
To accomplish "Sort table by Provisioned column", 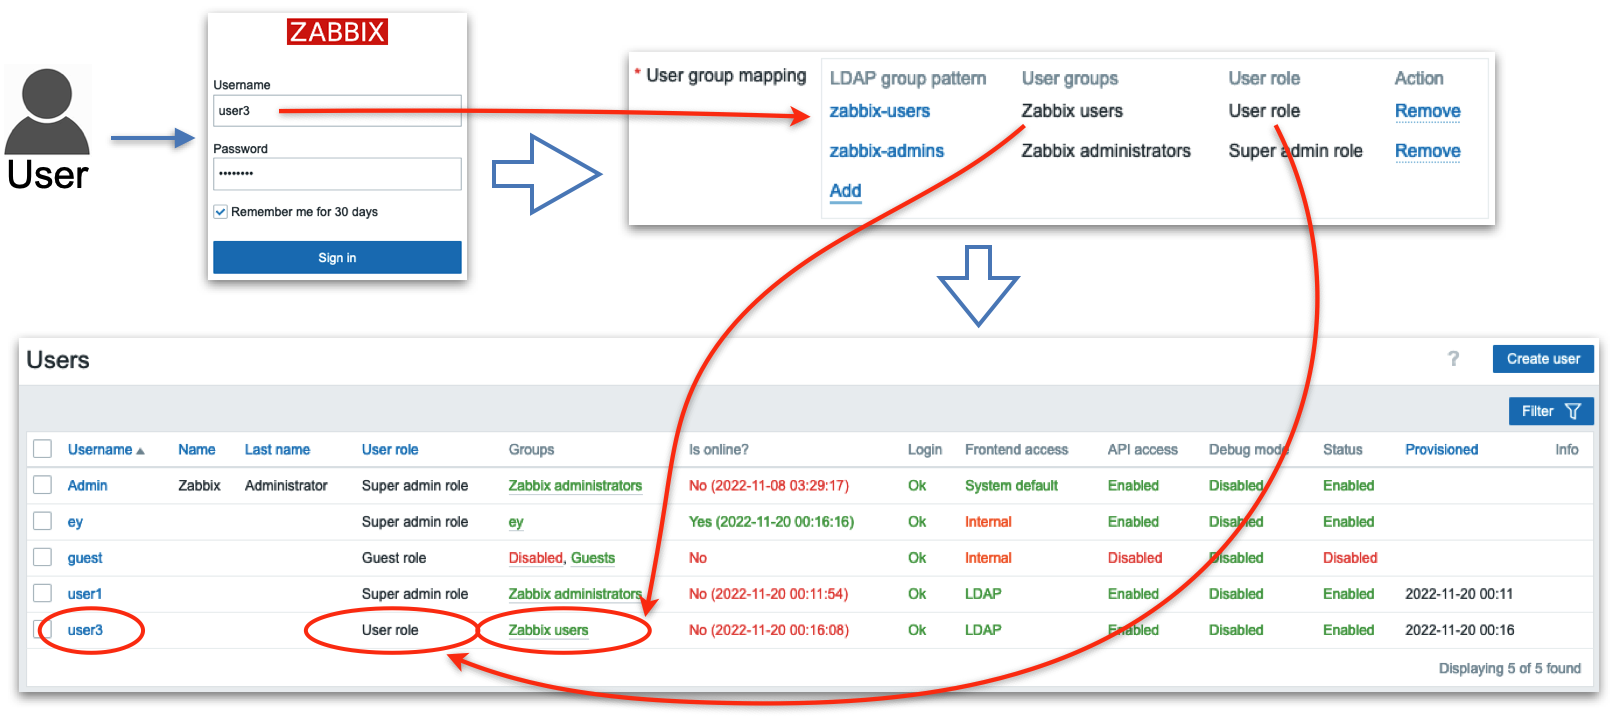I will 1441,450.
